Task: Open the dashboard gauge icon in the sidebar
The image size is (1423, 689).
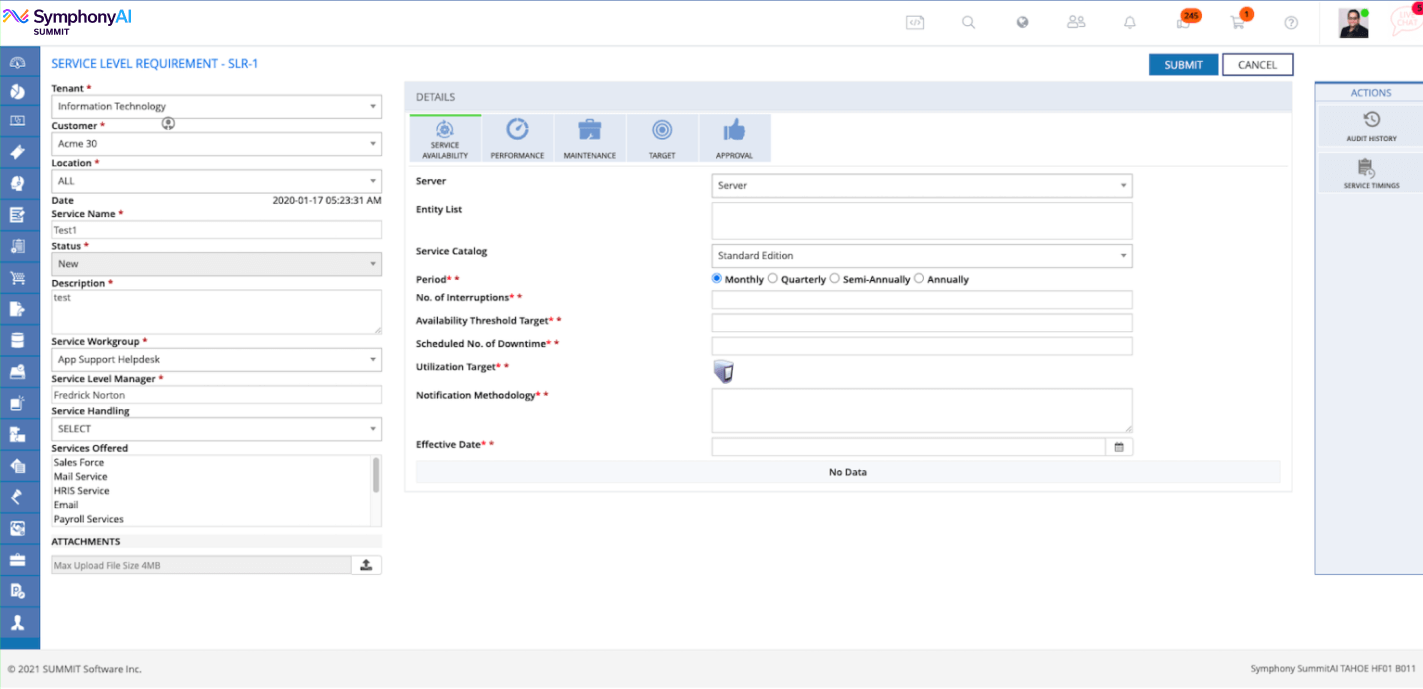Action: tap(18, 63)
